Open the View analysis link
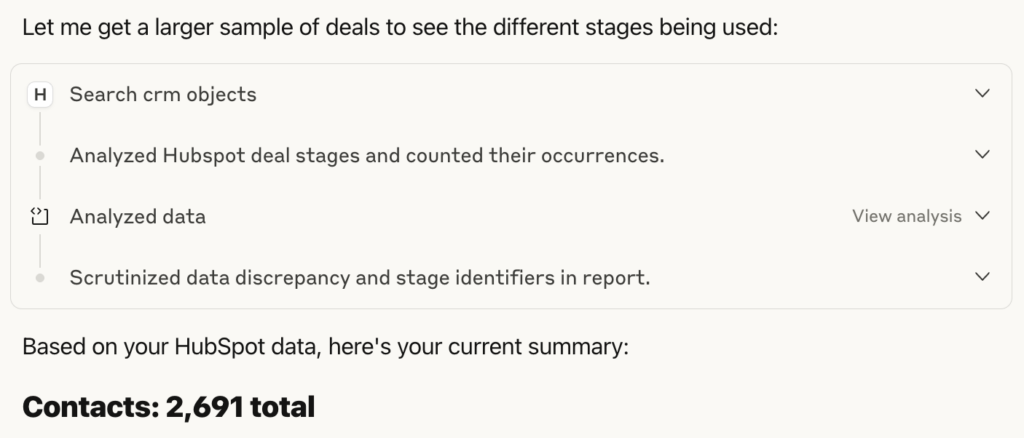The width and height of the screenshot is (1024, 438). [906, 216]
